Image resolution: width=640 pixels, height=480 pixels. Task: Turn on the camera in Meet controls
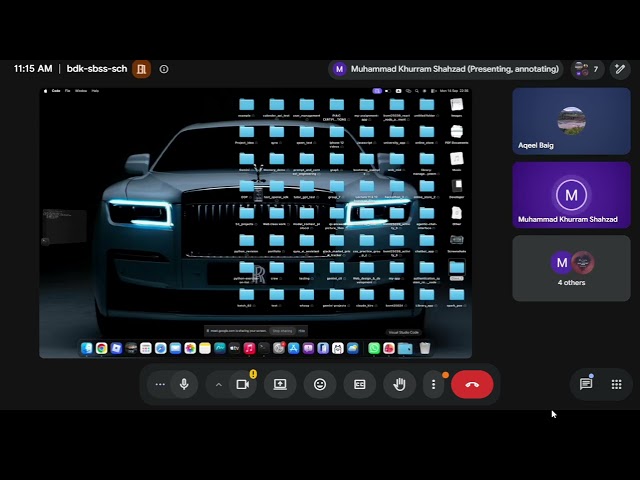(243, 384)
